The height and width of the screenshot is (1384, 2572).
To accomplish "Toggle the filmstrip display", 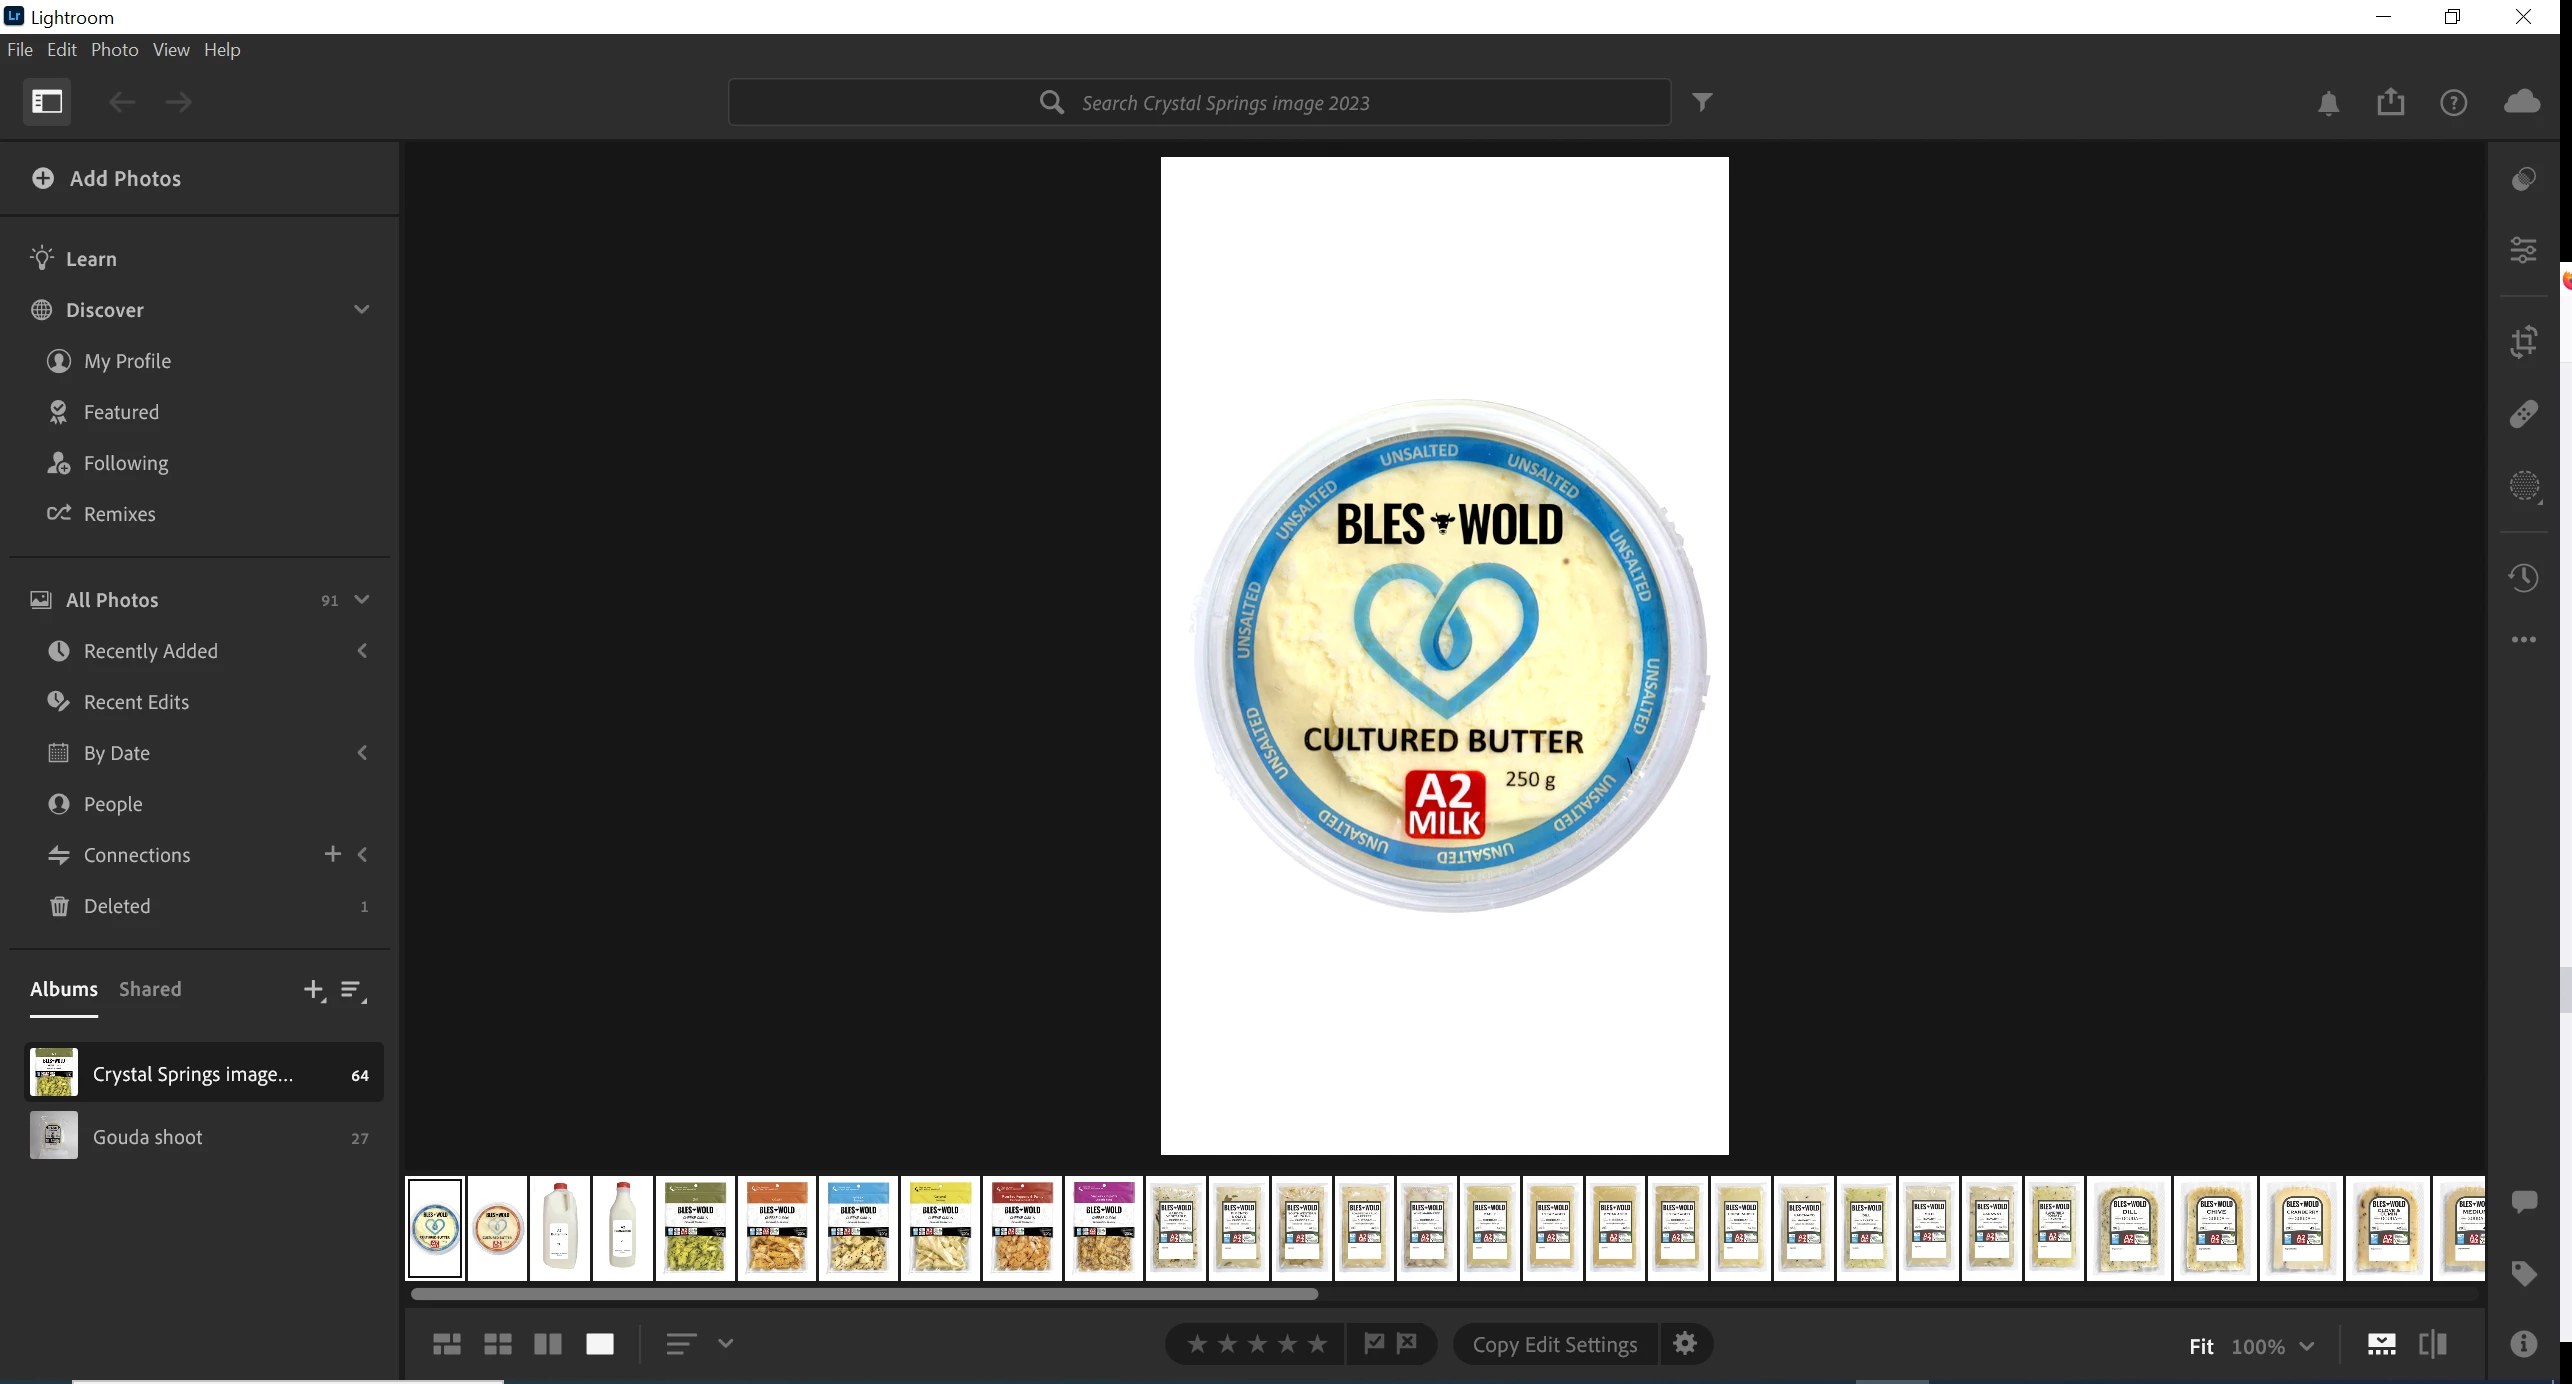I will (2381, 1344).
